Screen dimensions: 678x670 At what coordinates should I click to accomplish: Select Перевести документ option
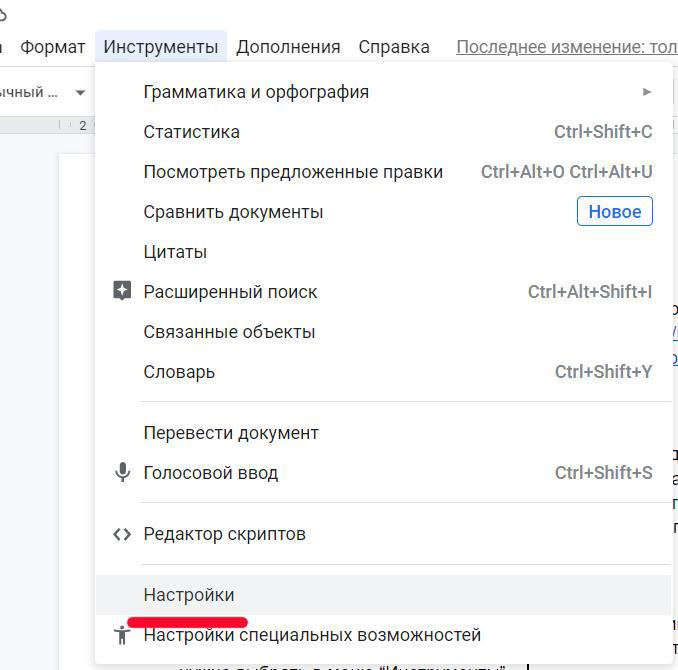click(231, 433)
